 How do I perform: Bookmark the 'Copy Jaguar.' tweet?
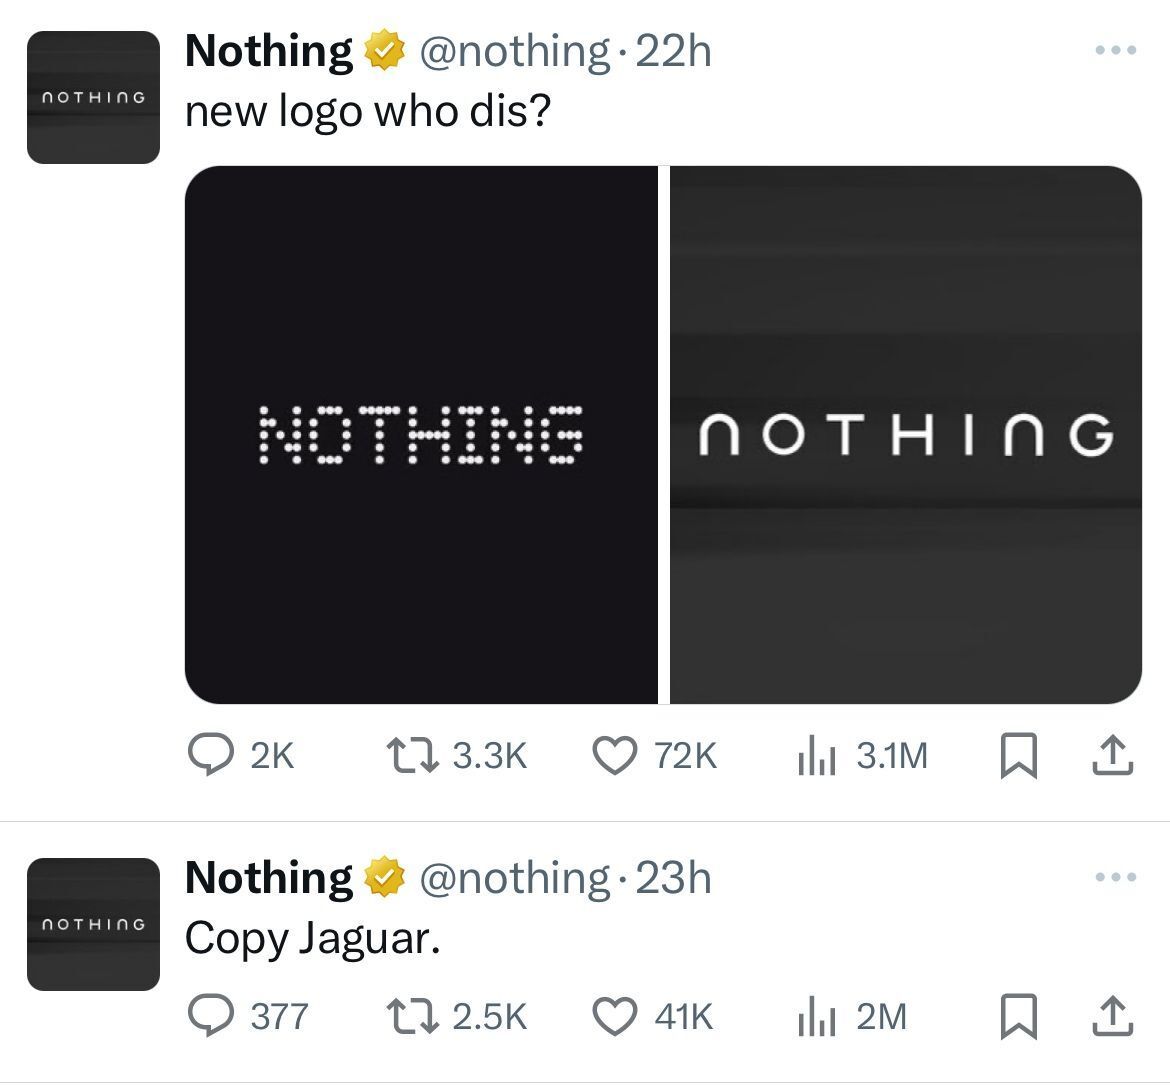click(1020, 1018)
